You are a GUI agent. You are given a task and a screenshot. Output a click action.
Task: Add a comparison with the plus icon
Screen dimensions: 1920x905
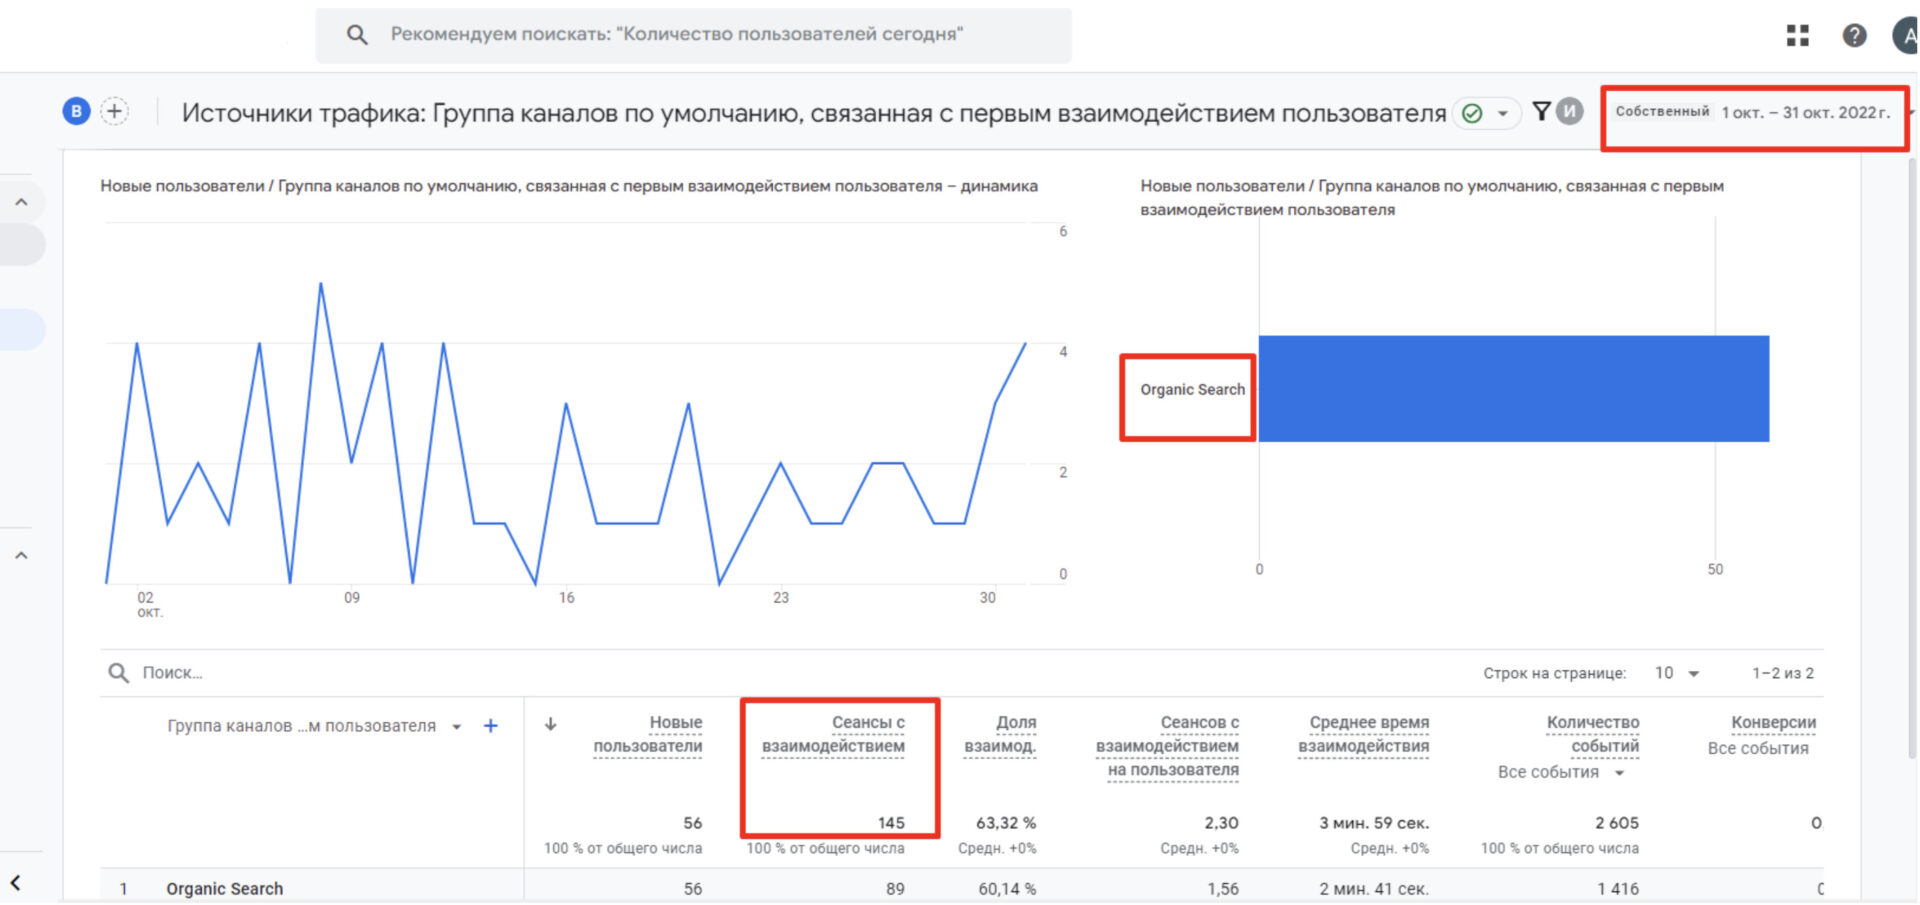(115, 111)
